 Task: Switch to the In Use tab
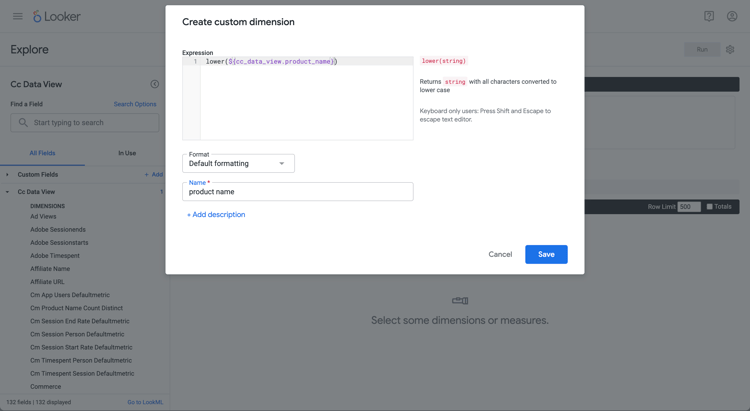(127, 153)
